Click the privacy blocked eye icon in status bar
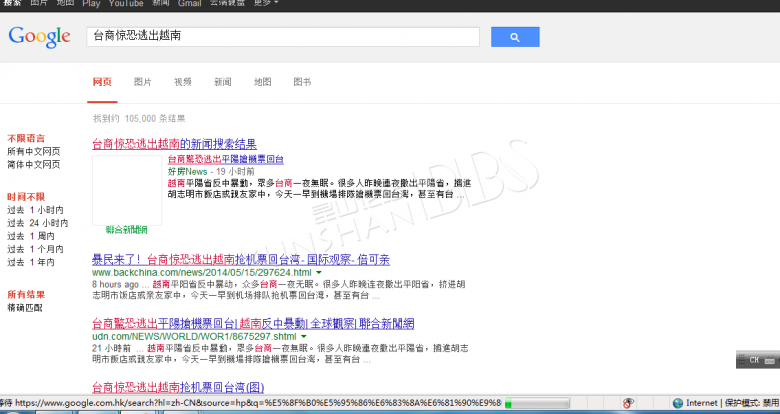Viewport: 780px width, 414px height. [628, 403]
